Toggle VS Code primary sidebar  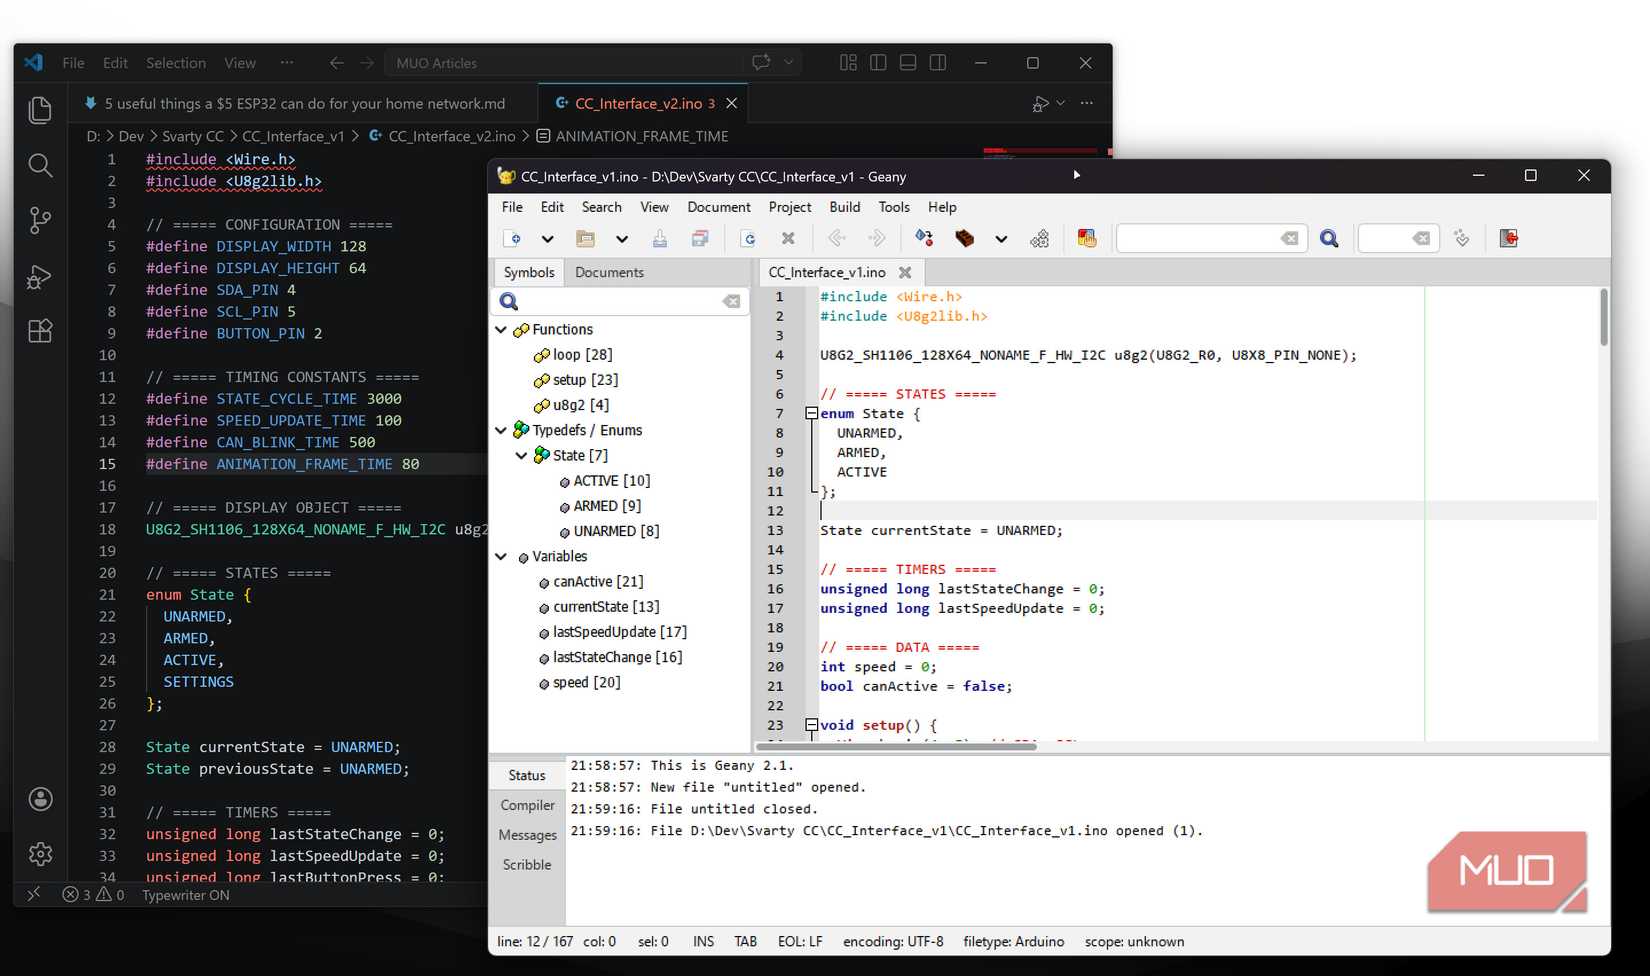(x=878, y=62)
